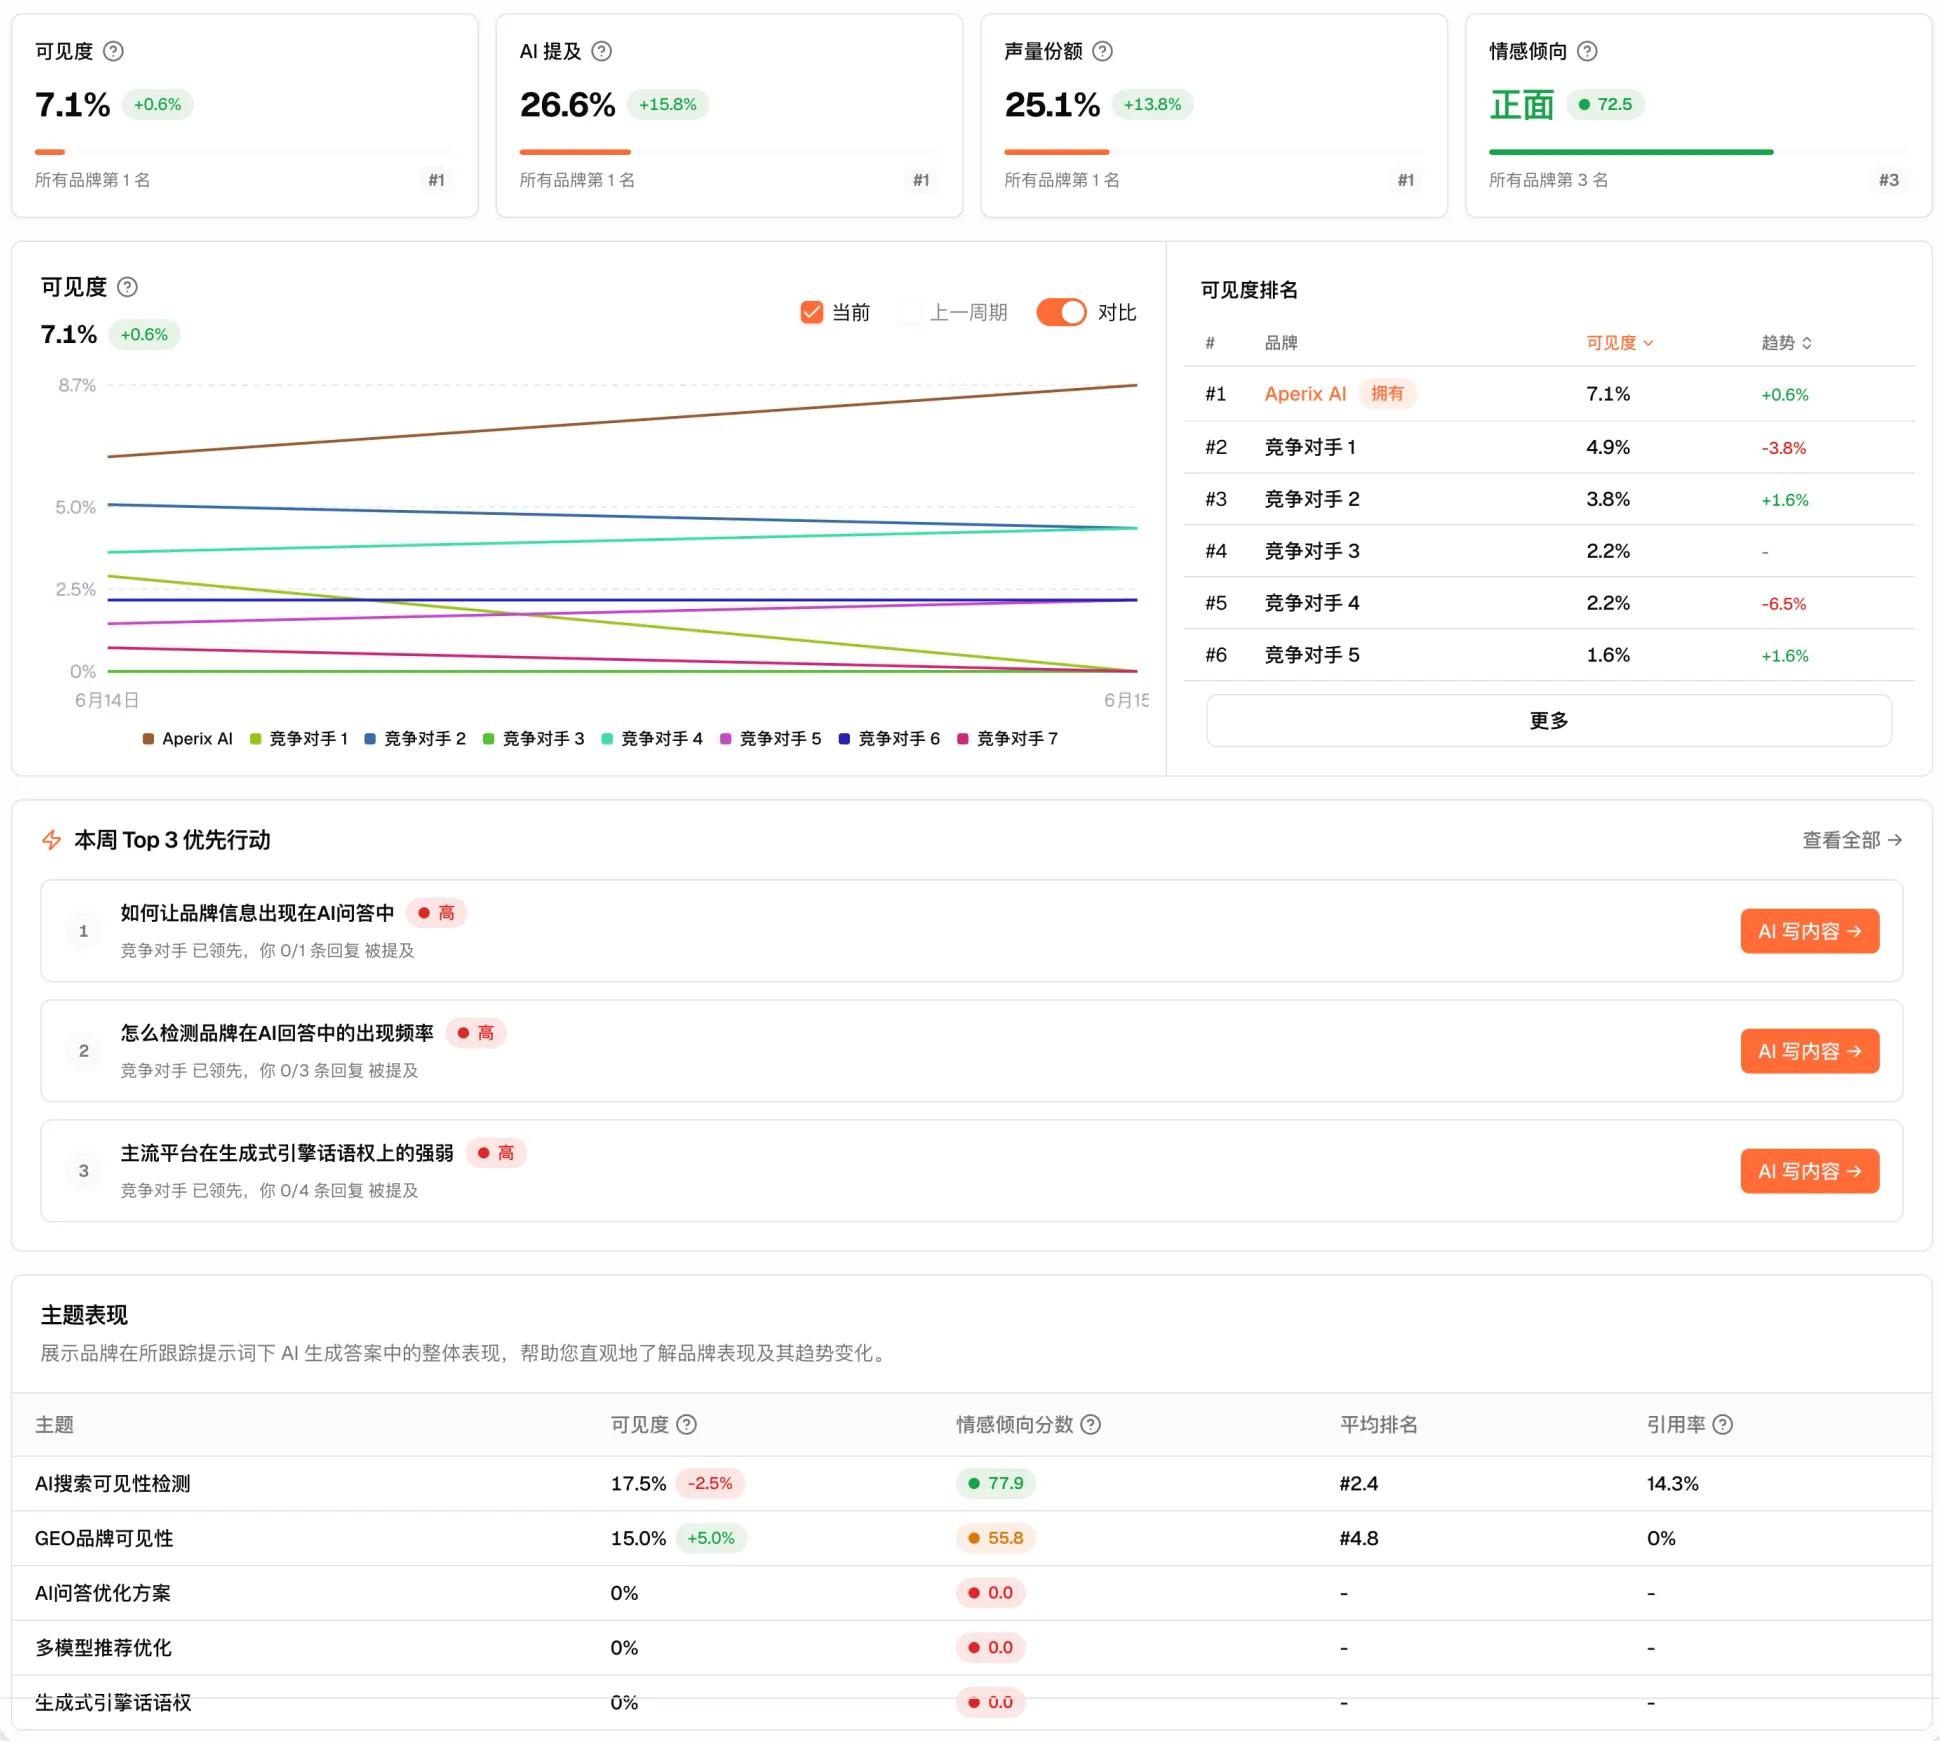The height and width of the screenshot is (1741, 1940).
Task: Select the AI搜索可见性检测 topic row
Action: [x=971, y=1483]
